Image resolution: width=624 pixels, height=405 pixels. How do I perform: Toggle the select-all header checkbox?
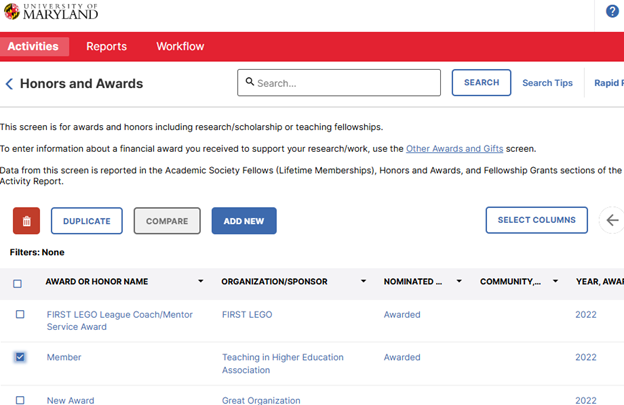coord(18,283)
